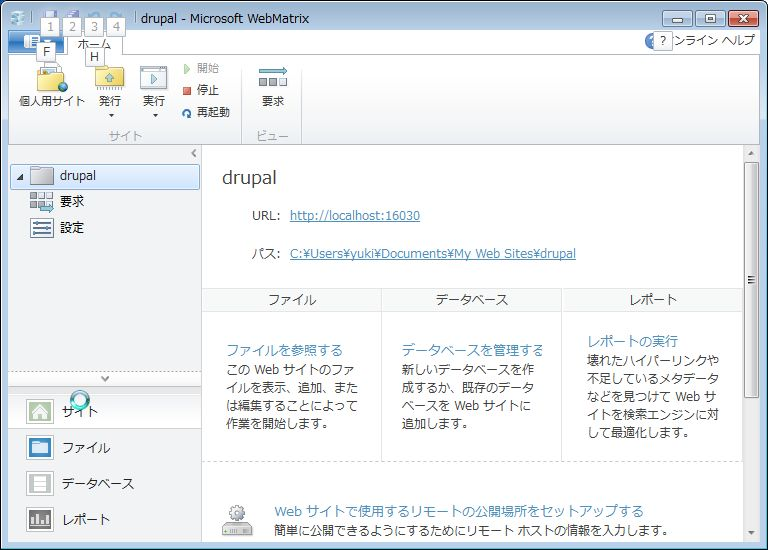Collapse the drupal tree node

click(x=20, y=177)
